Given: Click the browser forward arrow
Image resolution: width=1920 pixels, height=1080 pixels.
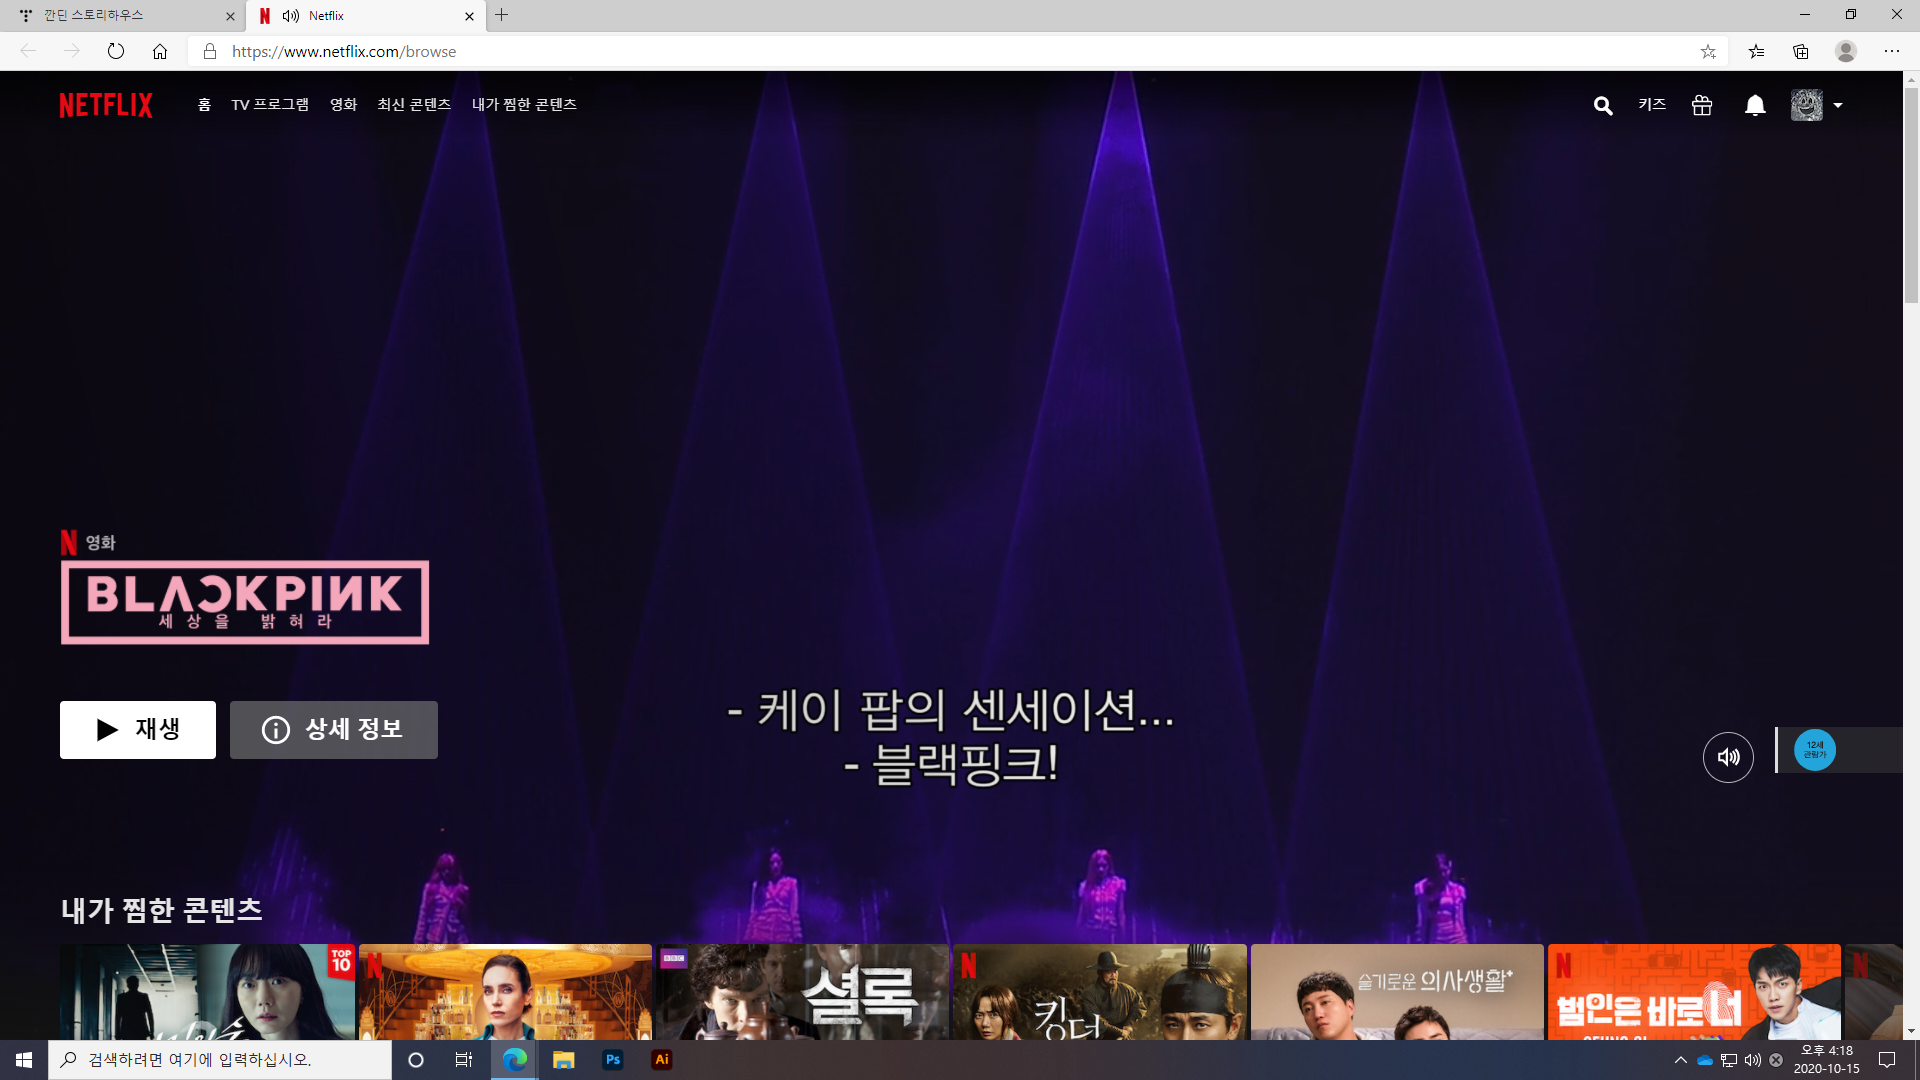Looking at the screenshot, I should pyautogui.click(x=72, y=51).
